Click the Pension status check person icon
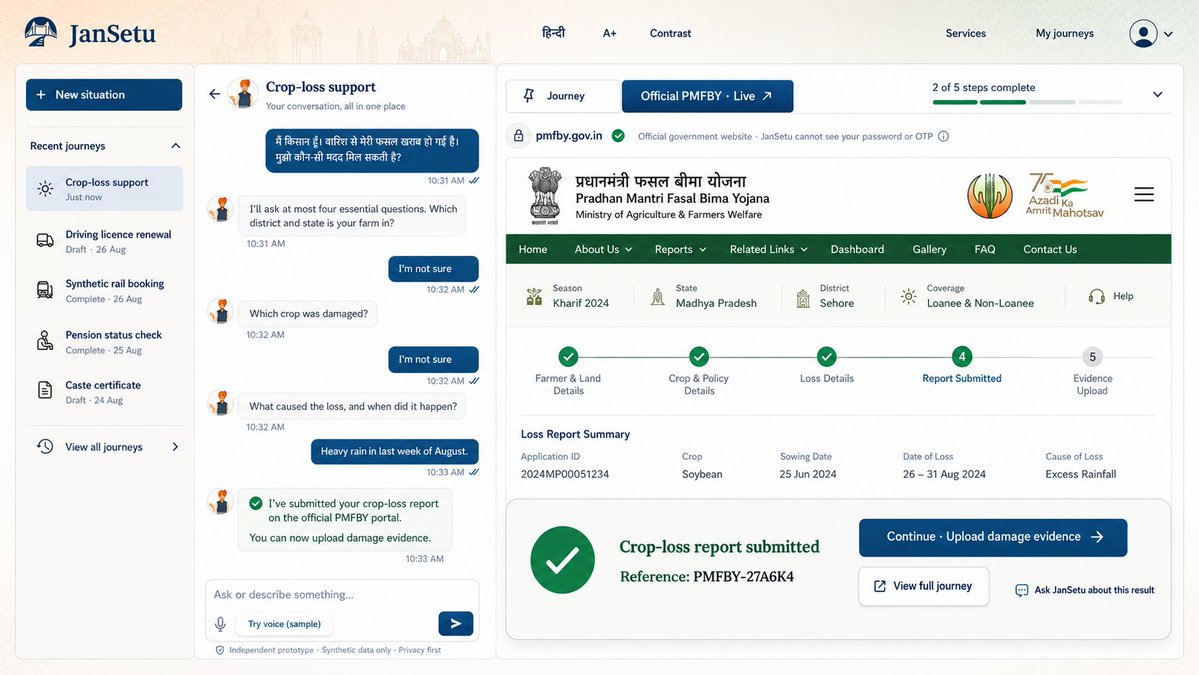The width and height of the screenshot is (1199, 675). click(x=45, y=341)
